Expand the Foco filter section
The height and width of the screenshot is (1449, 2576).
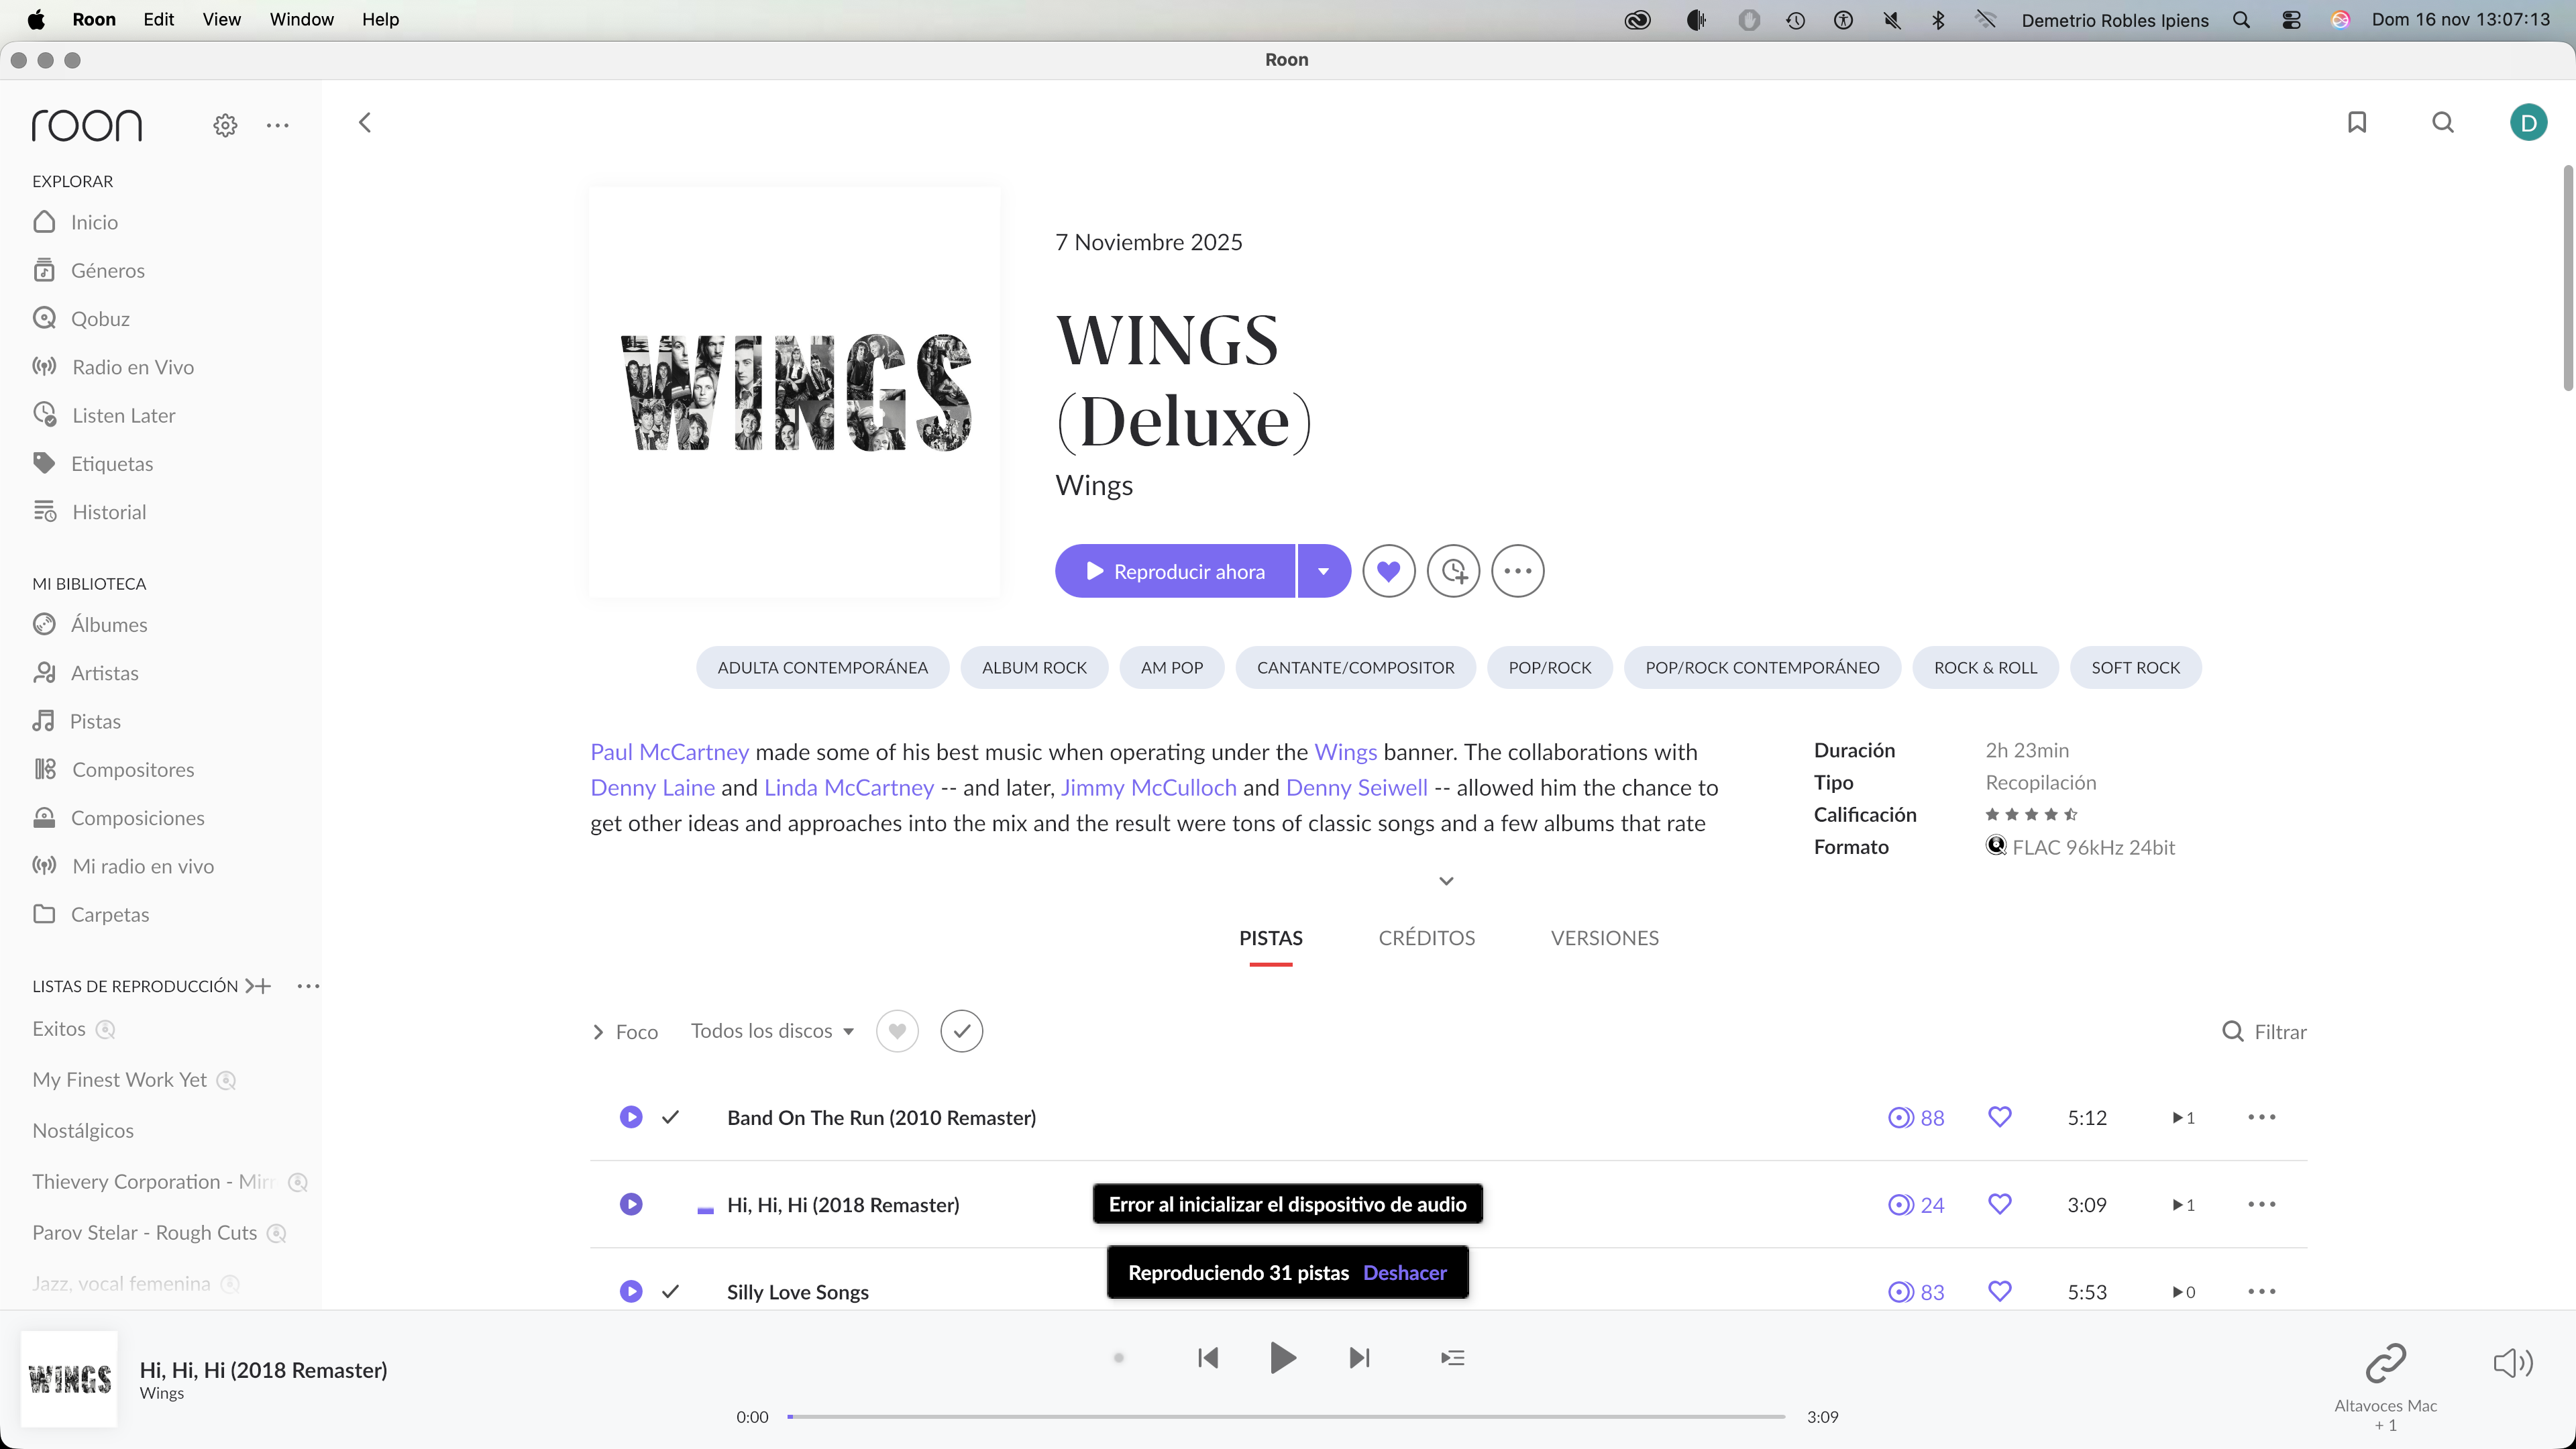point(625,1031)
